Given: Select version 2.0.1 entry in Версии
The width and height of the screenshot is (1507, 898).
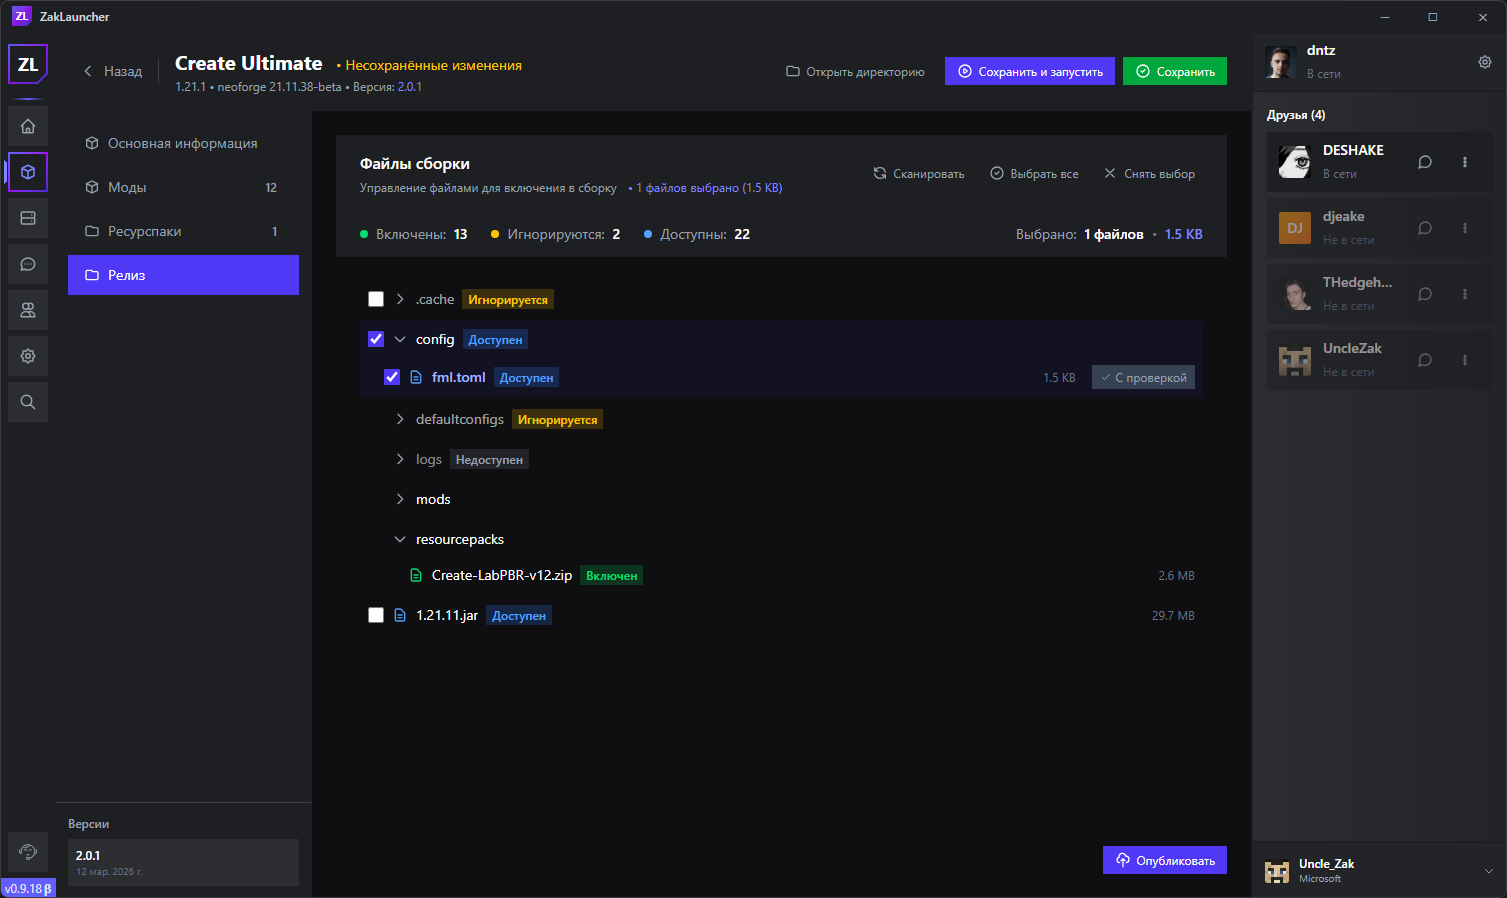Looking at the screenshot, I should pyautogui.click(x=183, y=862).
